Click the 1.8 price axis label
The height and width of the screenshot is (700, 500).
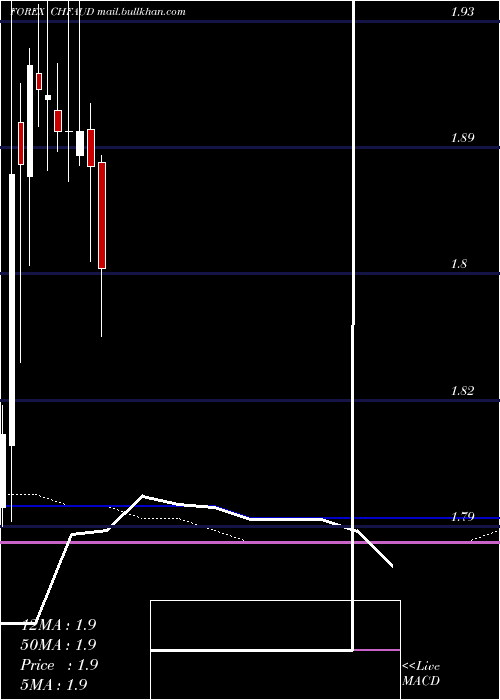coord(459,264)
